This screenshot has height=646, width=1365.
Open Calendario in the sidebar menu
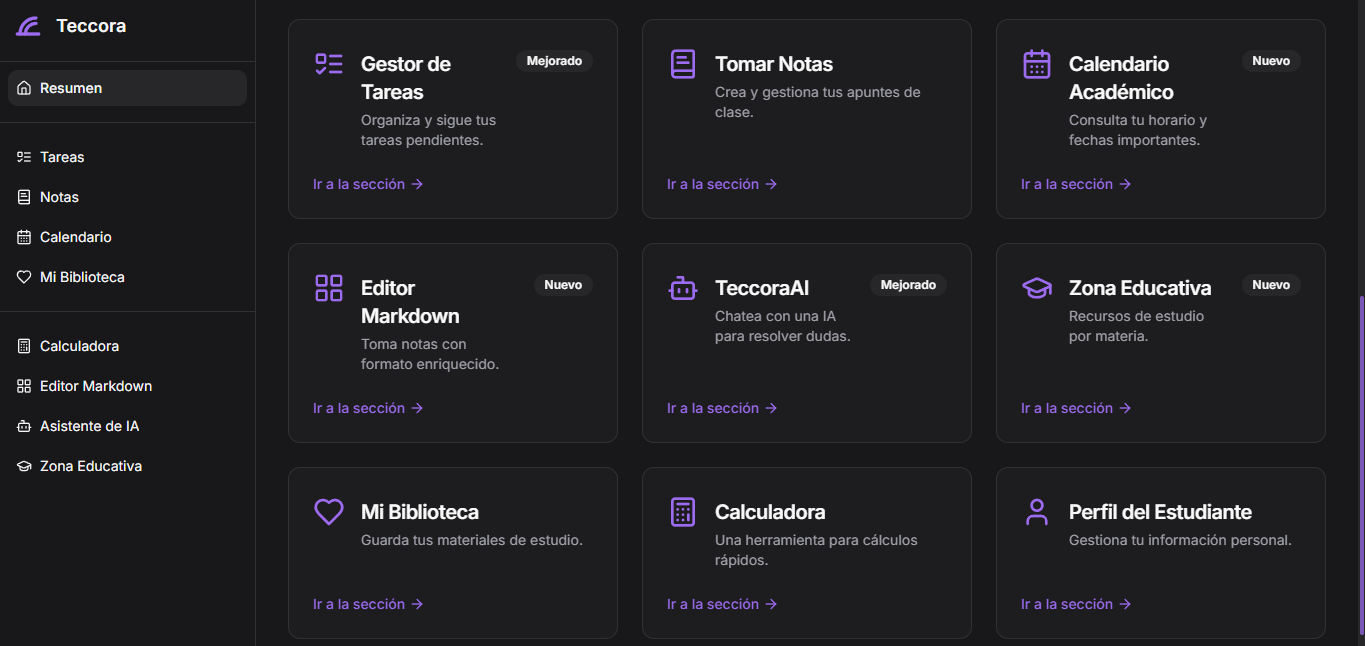75,237
